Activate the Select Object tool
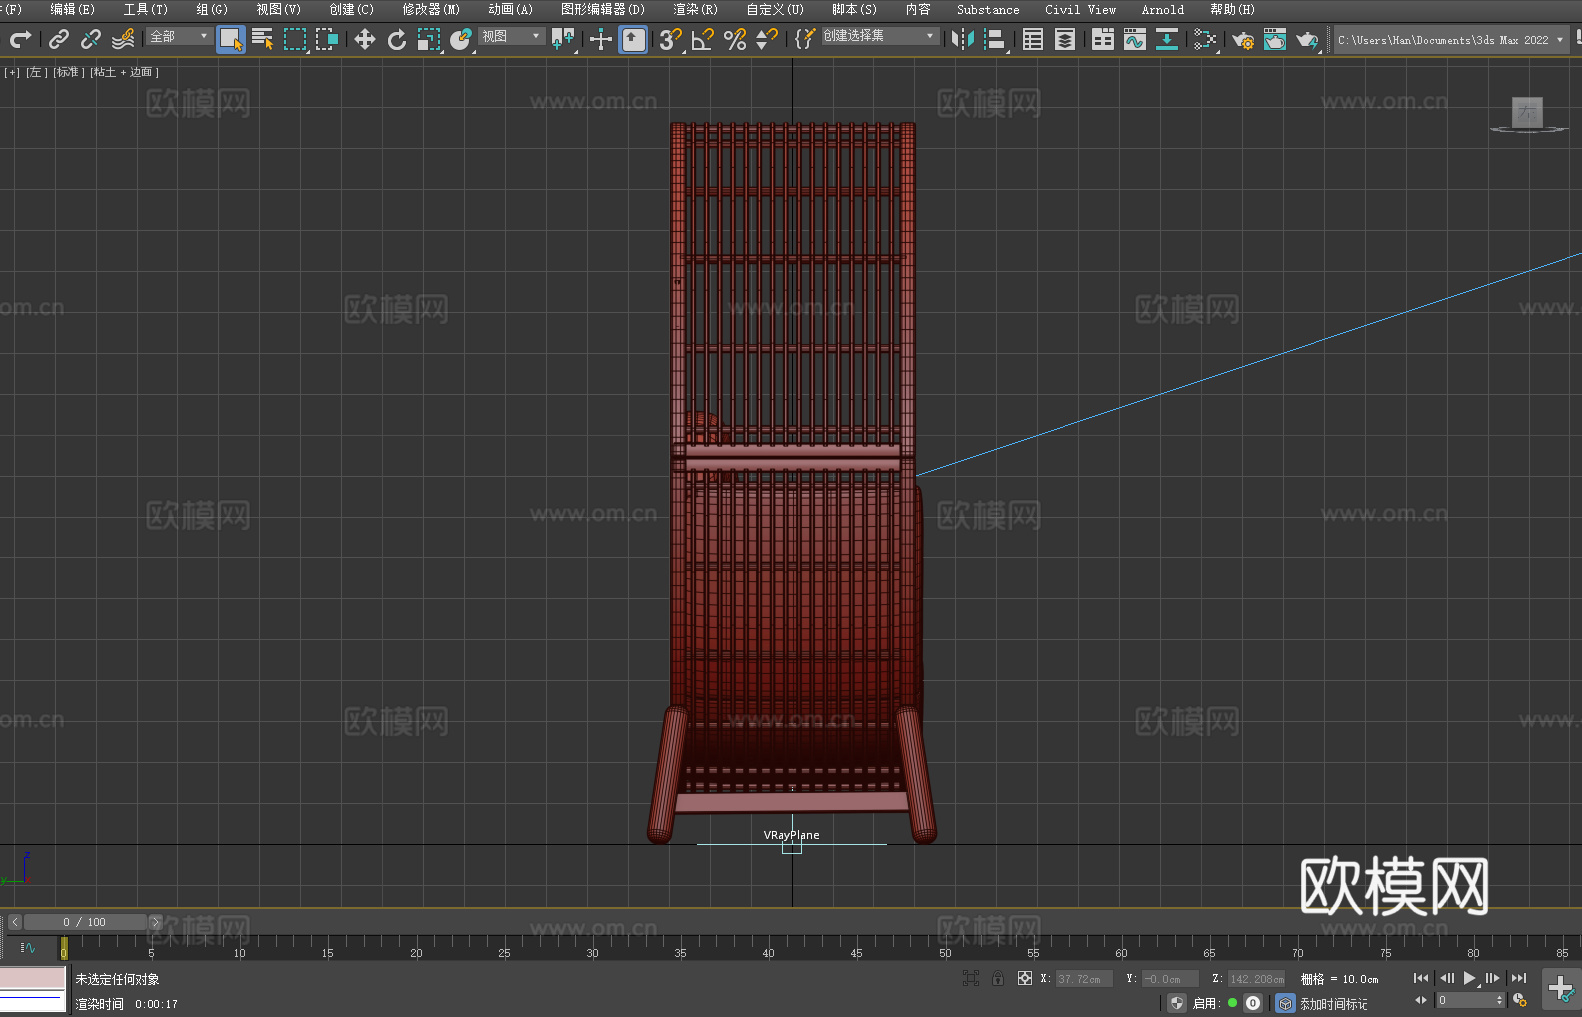Image resolution: width=1582 pixels, height=1017 pixels. click(x=231, y=39)
